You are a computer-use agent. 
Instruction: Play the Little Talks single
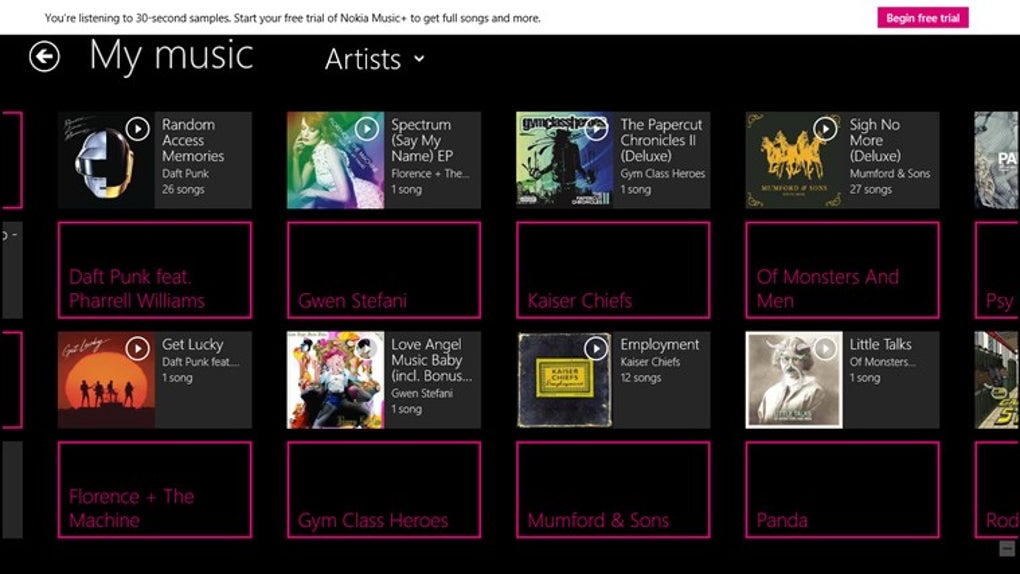(825, 348)
